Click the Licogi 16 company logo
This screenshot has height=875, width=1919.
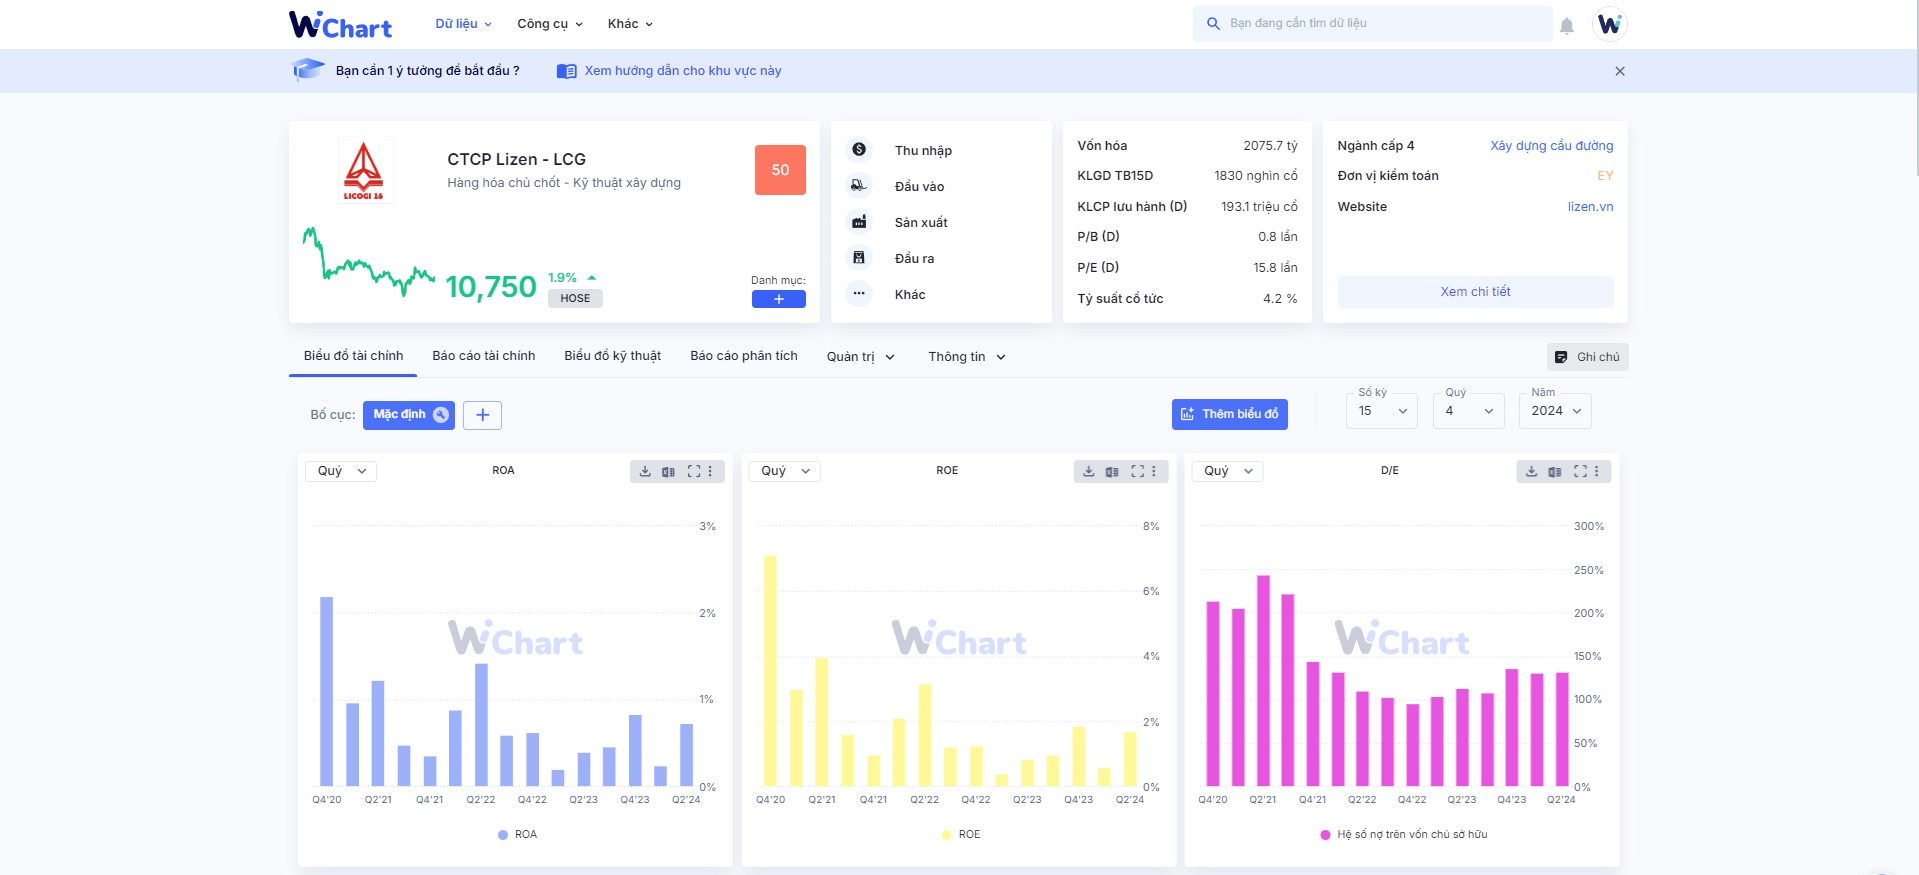tap(363, 171)
